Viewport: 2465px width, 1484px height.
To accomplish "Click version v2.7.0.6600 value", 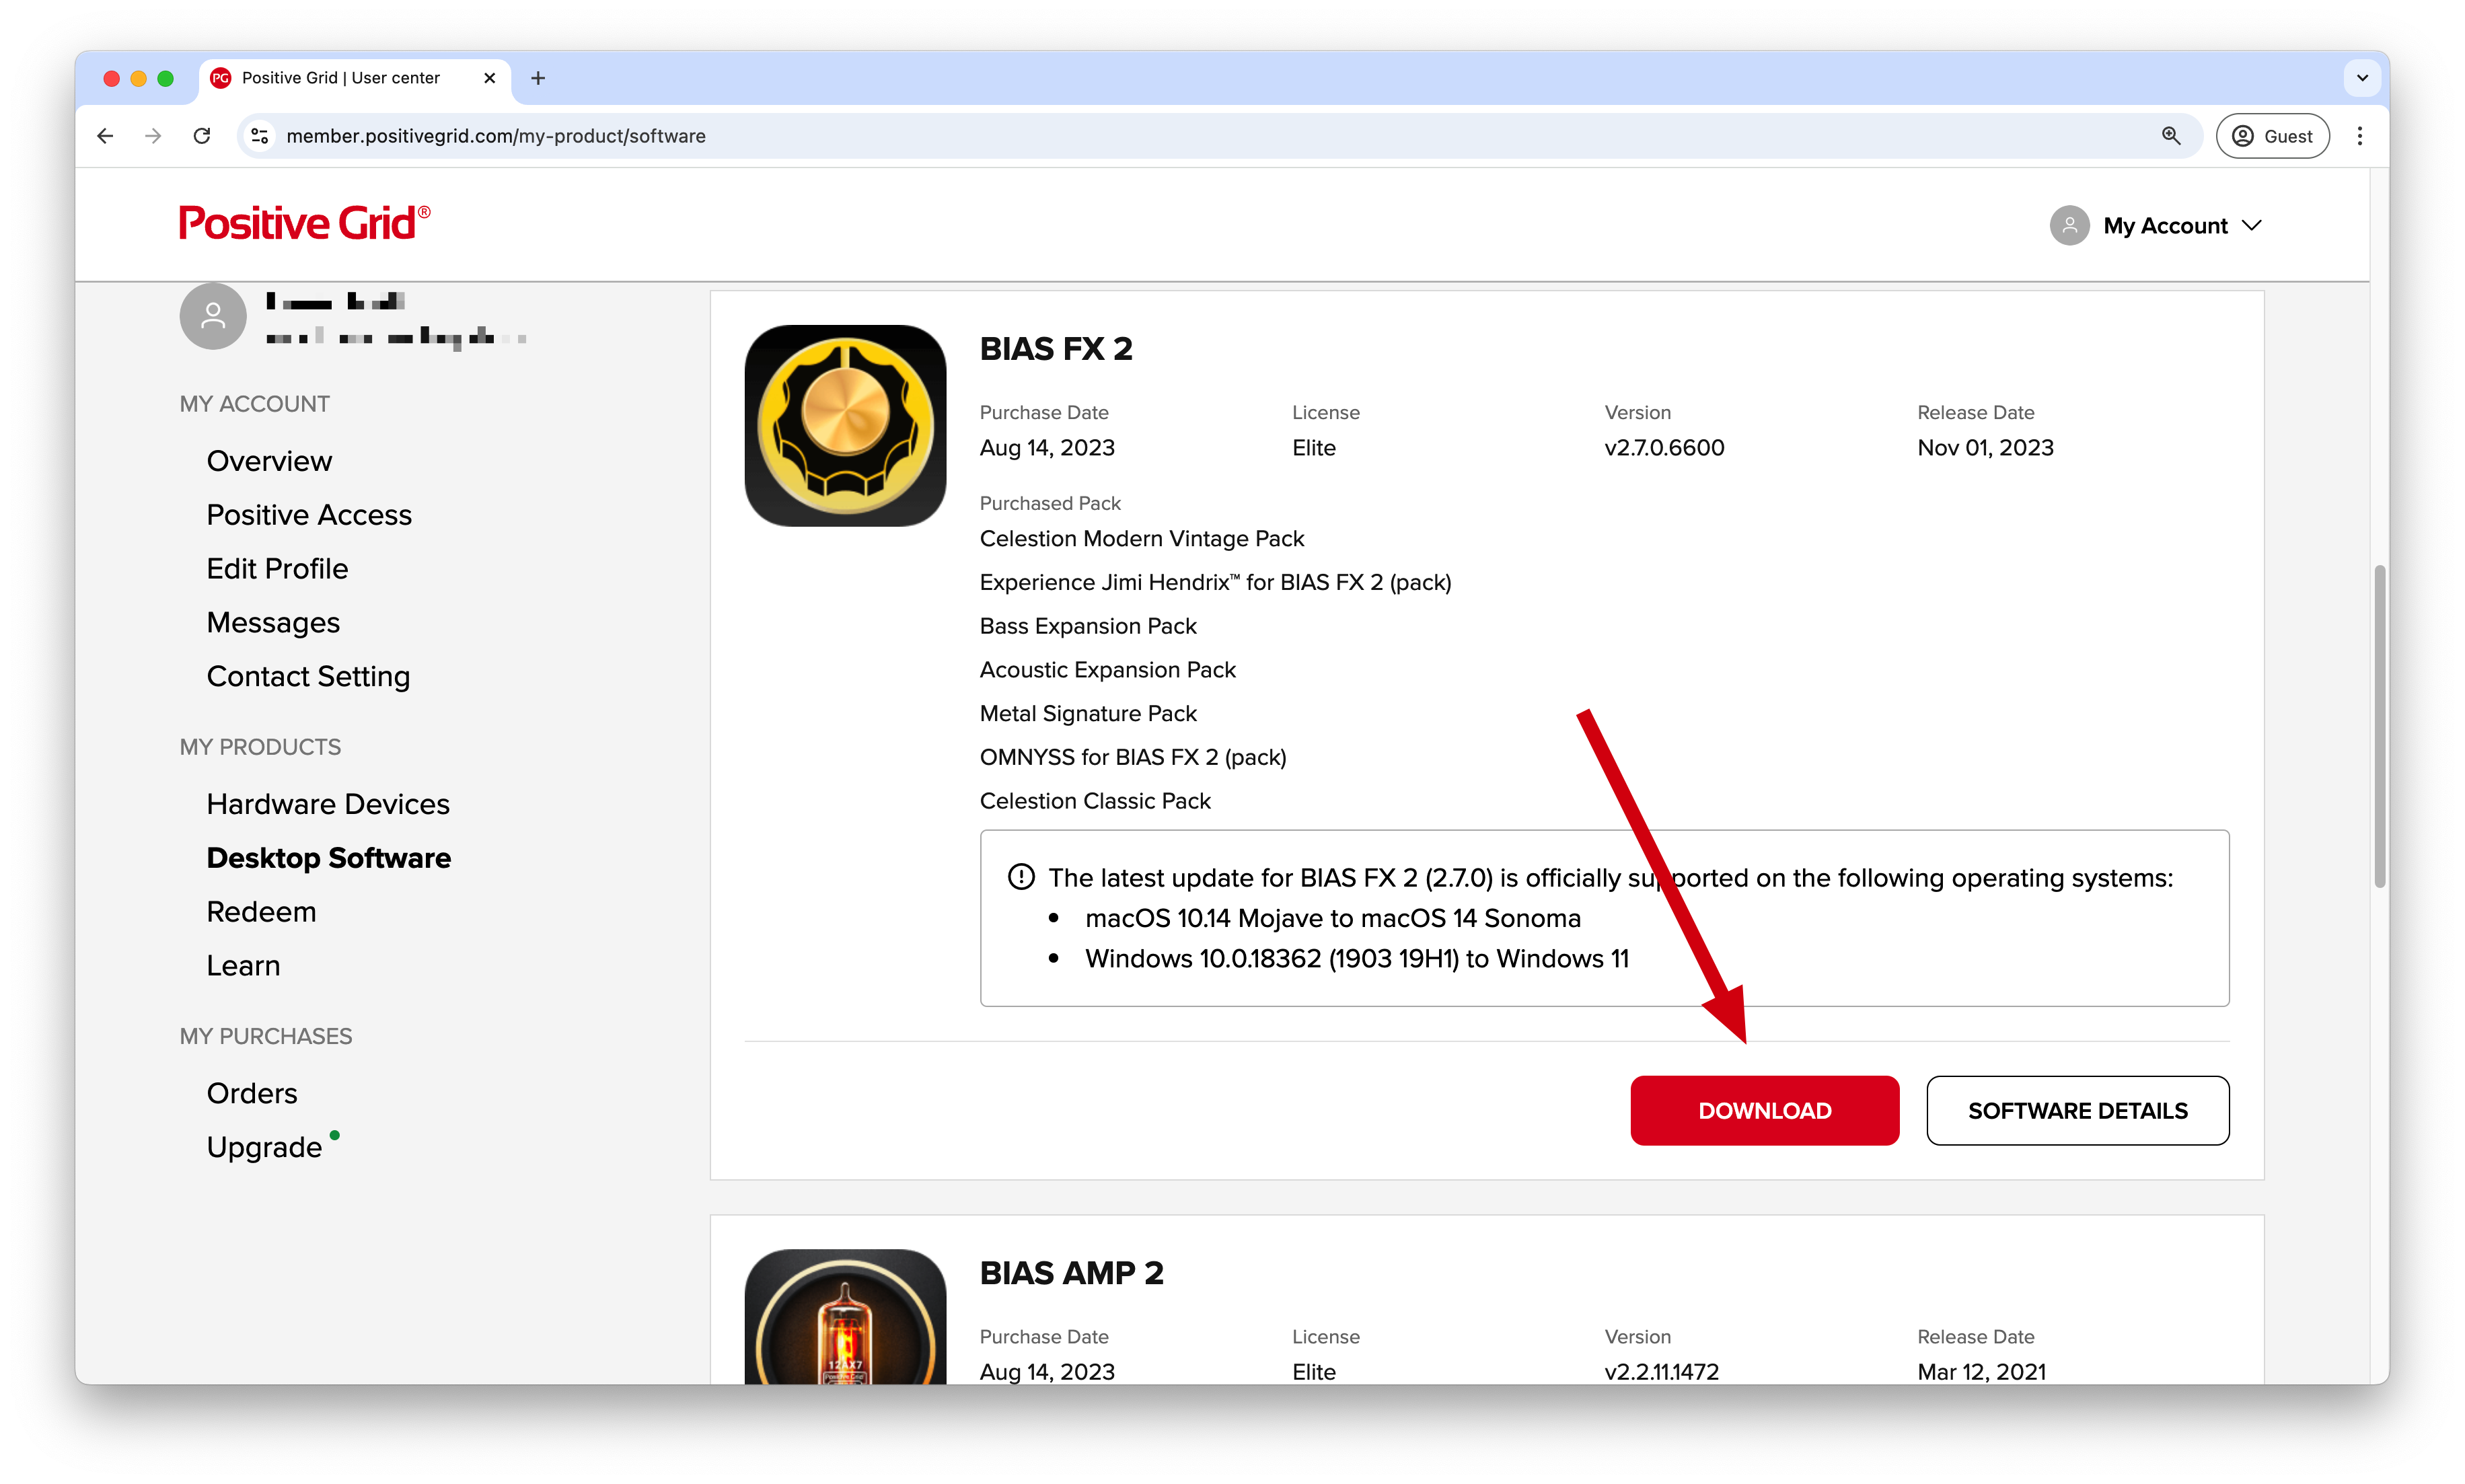I will (1664, 448).
